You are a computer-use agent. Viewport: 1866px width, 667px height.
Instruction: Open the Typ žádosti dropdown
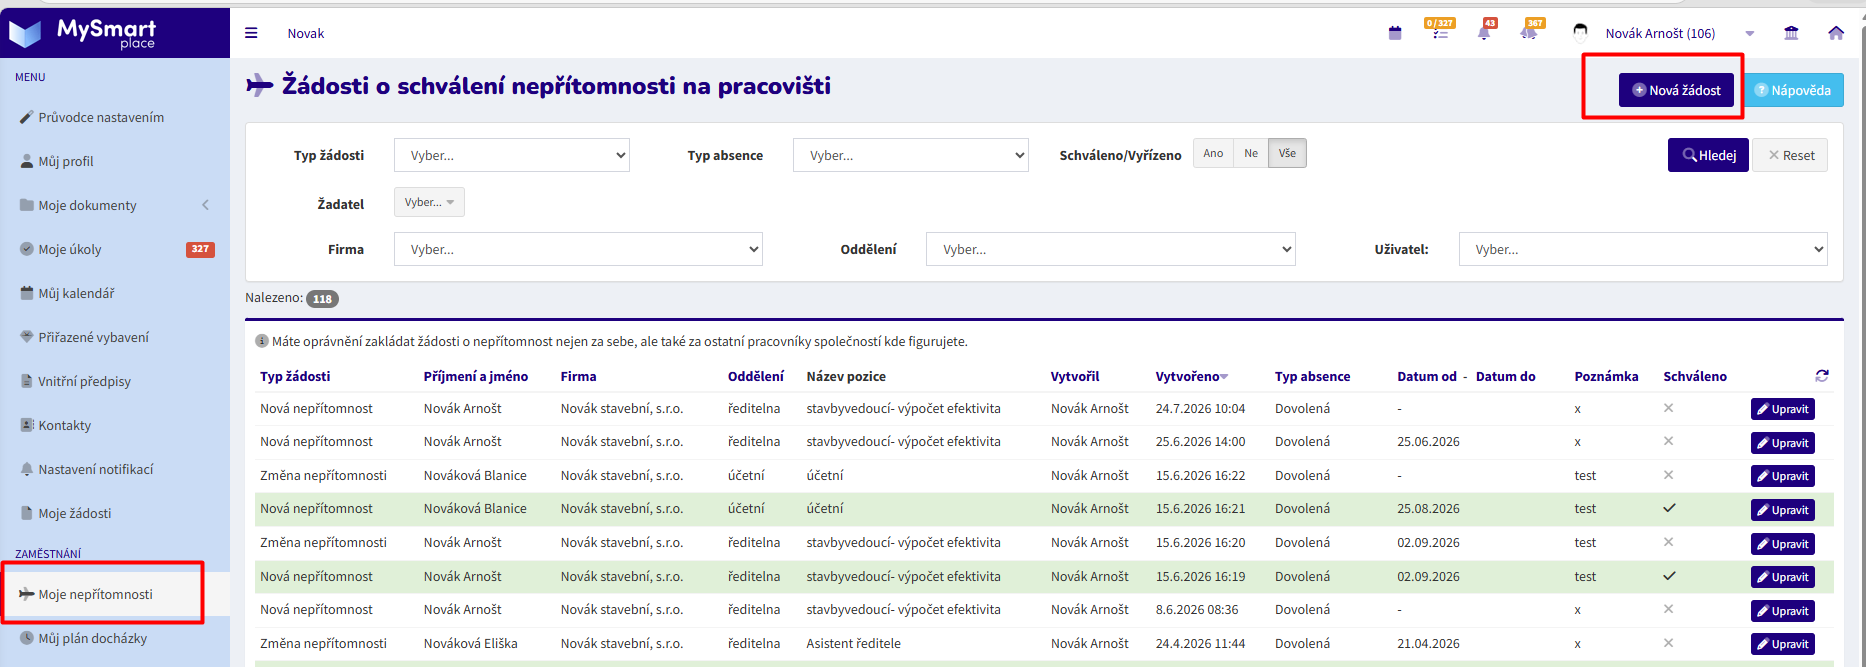coord(512,155)
